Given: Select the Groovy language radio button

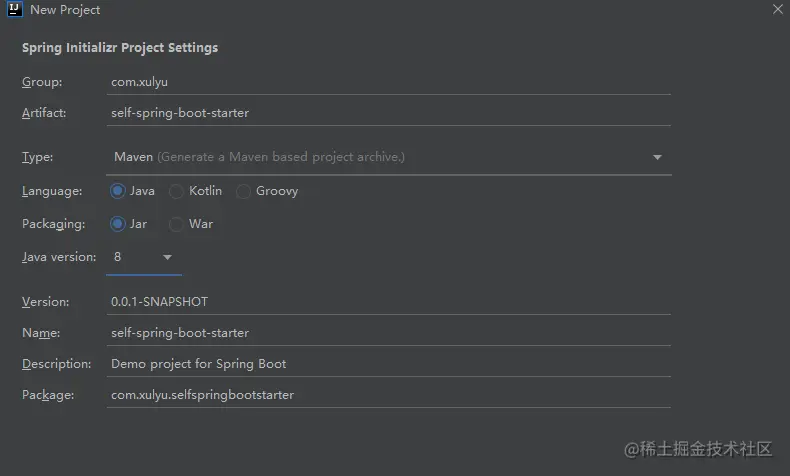Looking at the screenshot, I should click(244, 191).
